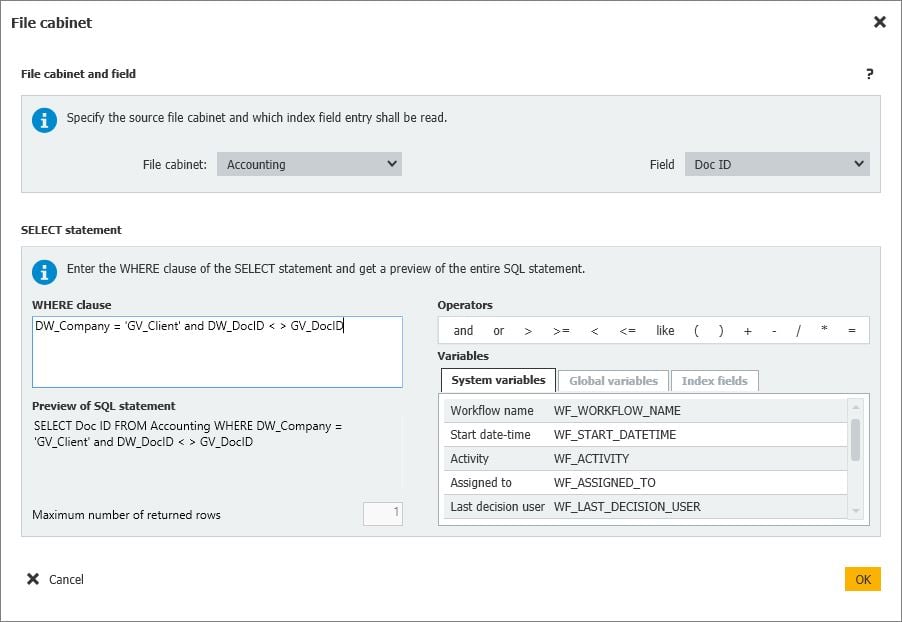Insert the less-than-or-equal operator

(x=627, y=331)
